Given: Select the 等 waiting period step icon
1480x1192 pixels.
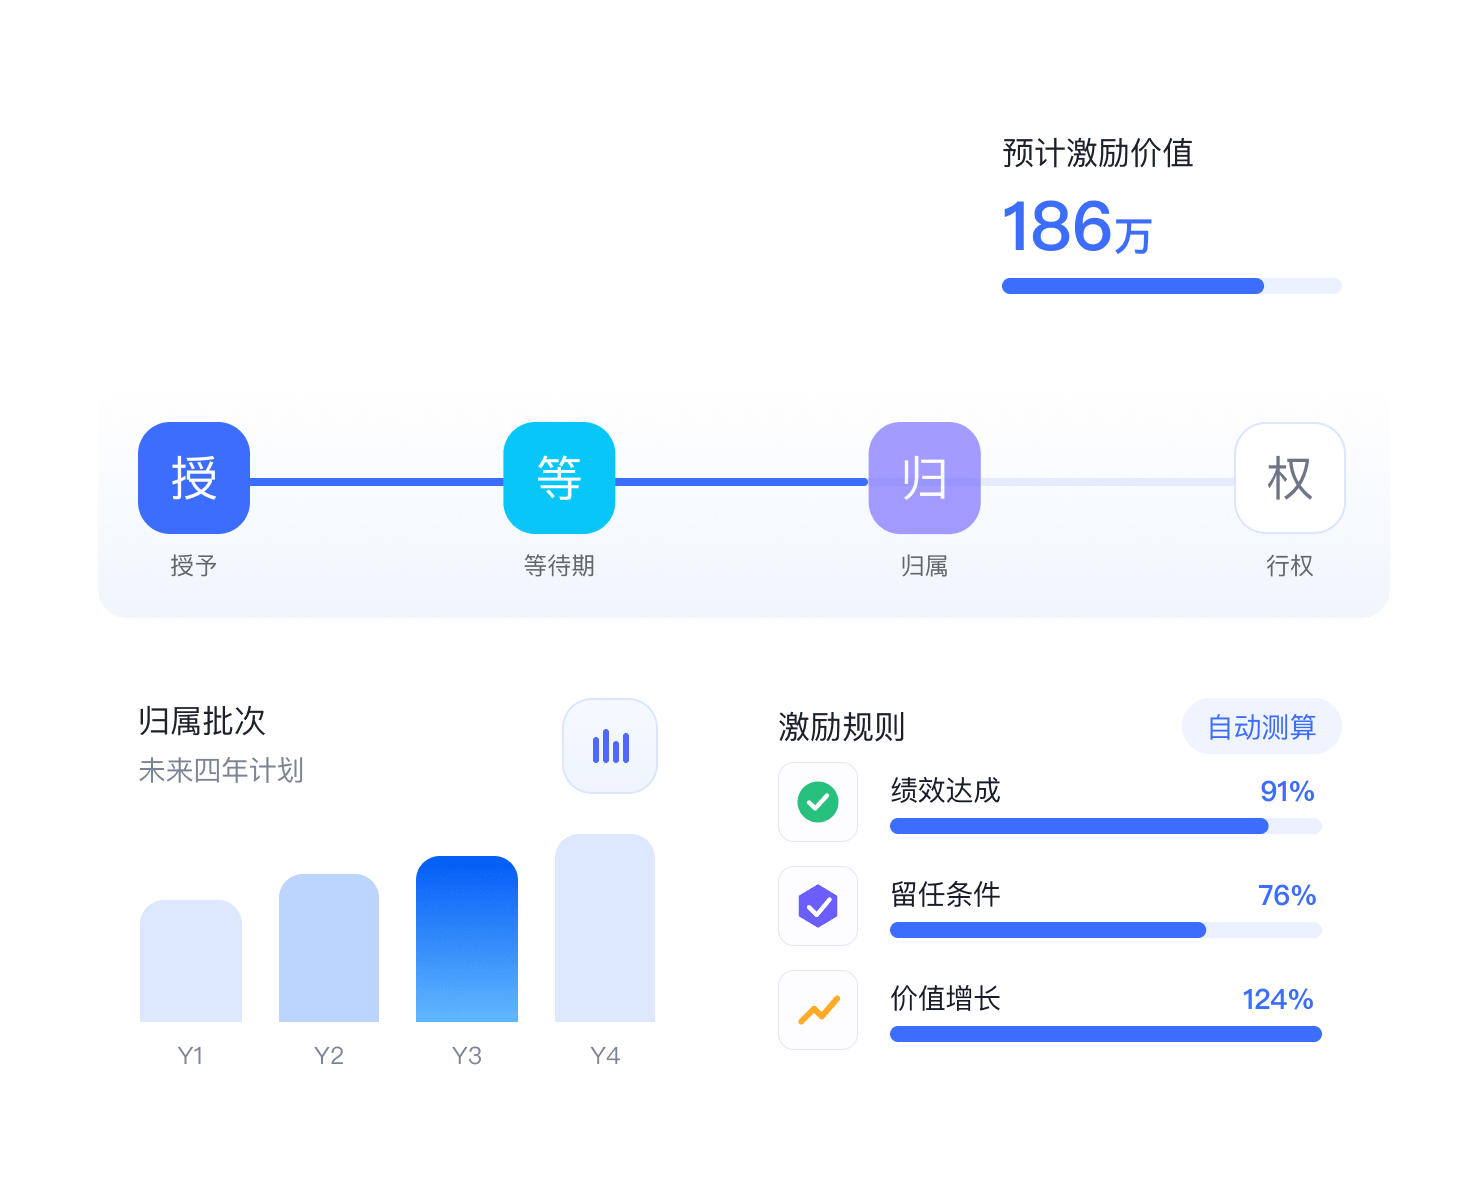Looking at the screenshot, I should click(559, 478).
